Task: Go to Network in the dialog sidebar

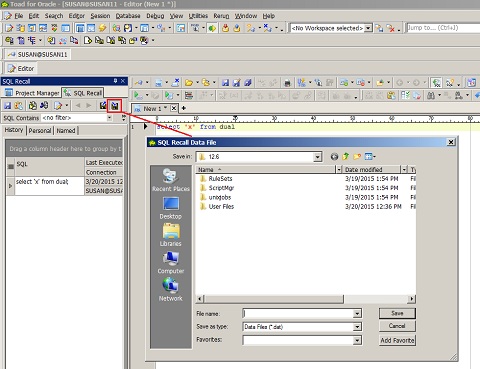Action: point(171,290)
